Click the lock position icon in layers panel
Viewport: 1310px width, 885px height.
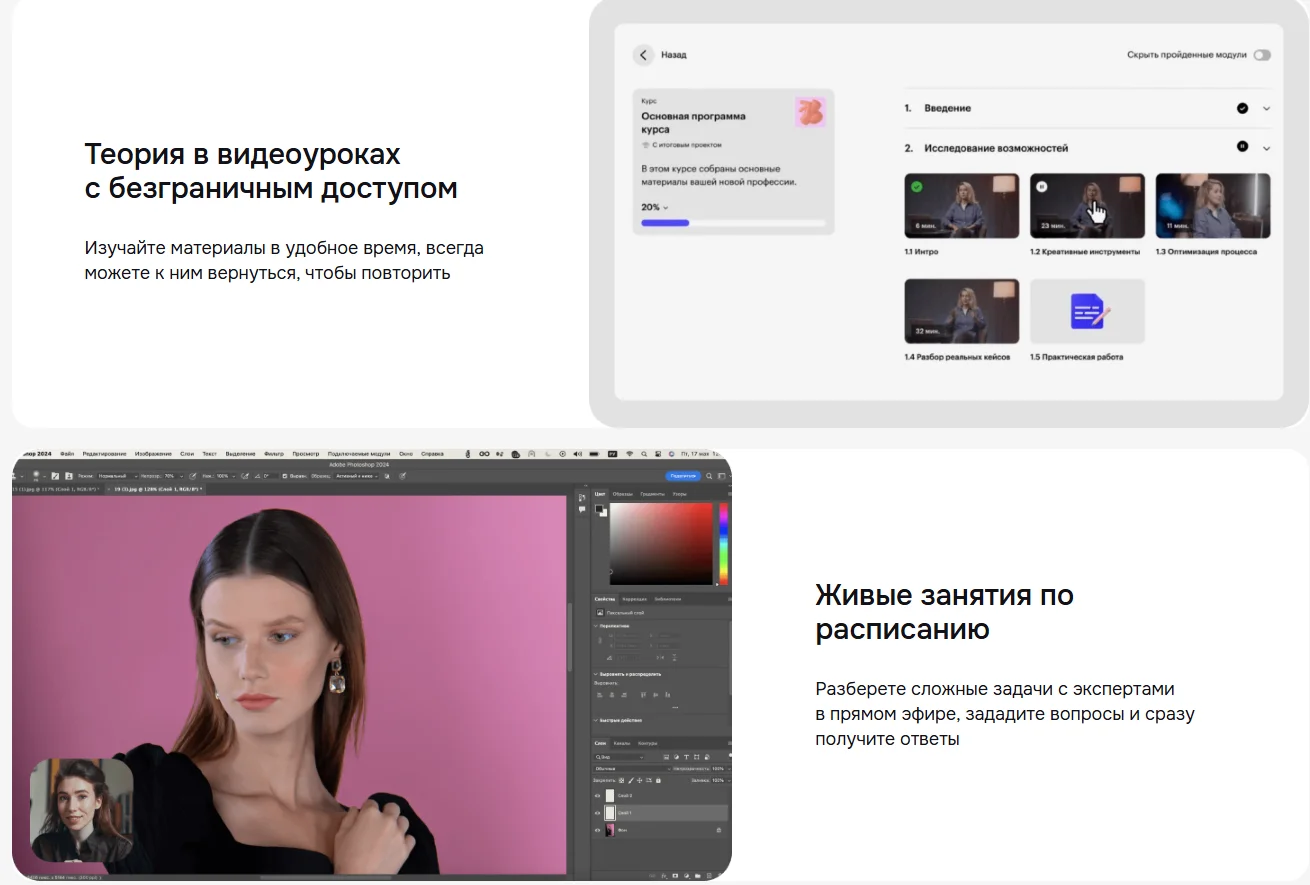638,780
